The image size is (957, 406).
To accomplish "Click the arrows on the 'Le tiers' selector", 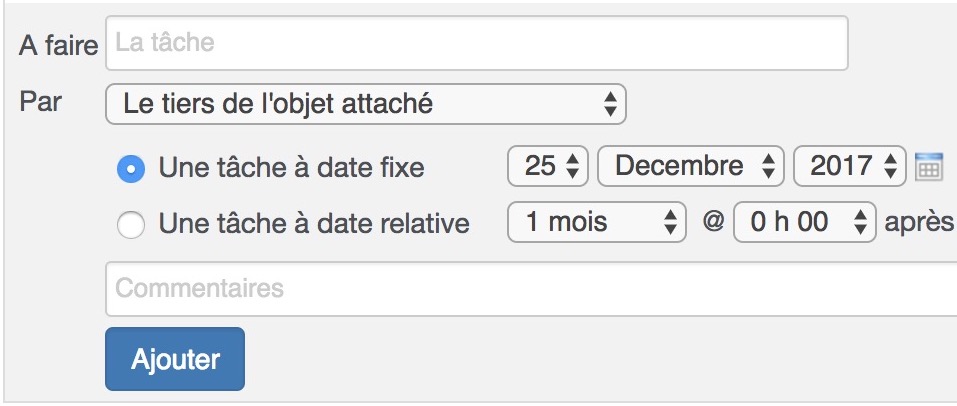I will pos(610,104).
